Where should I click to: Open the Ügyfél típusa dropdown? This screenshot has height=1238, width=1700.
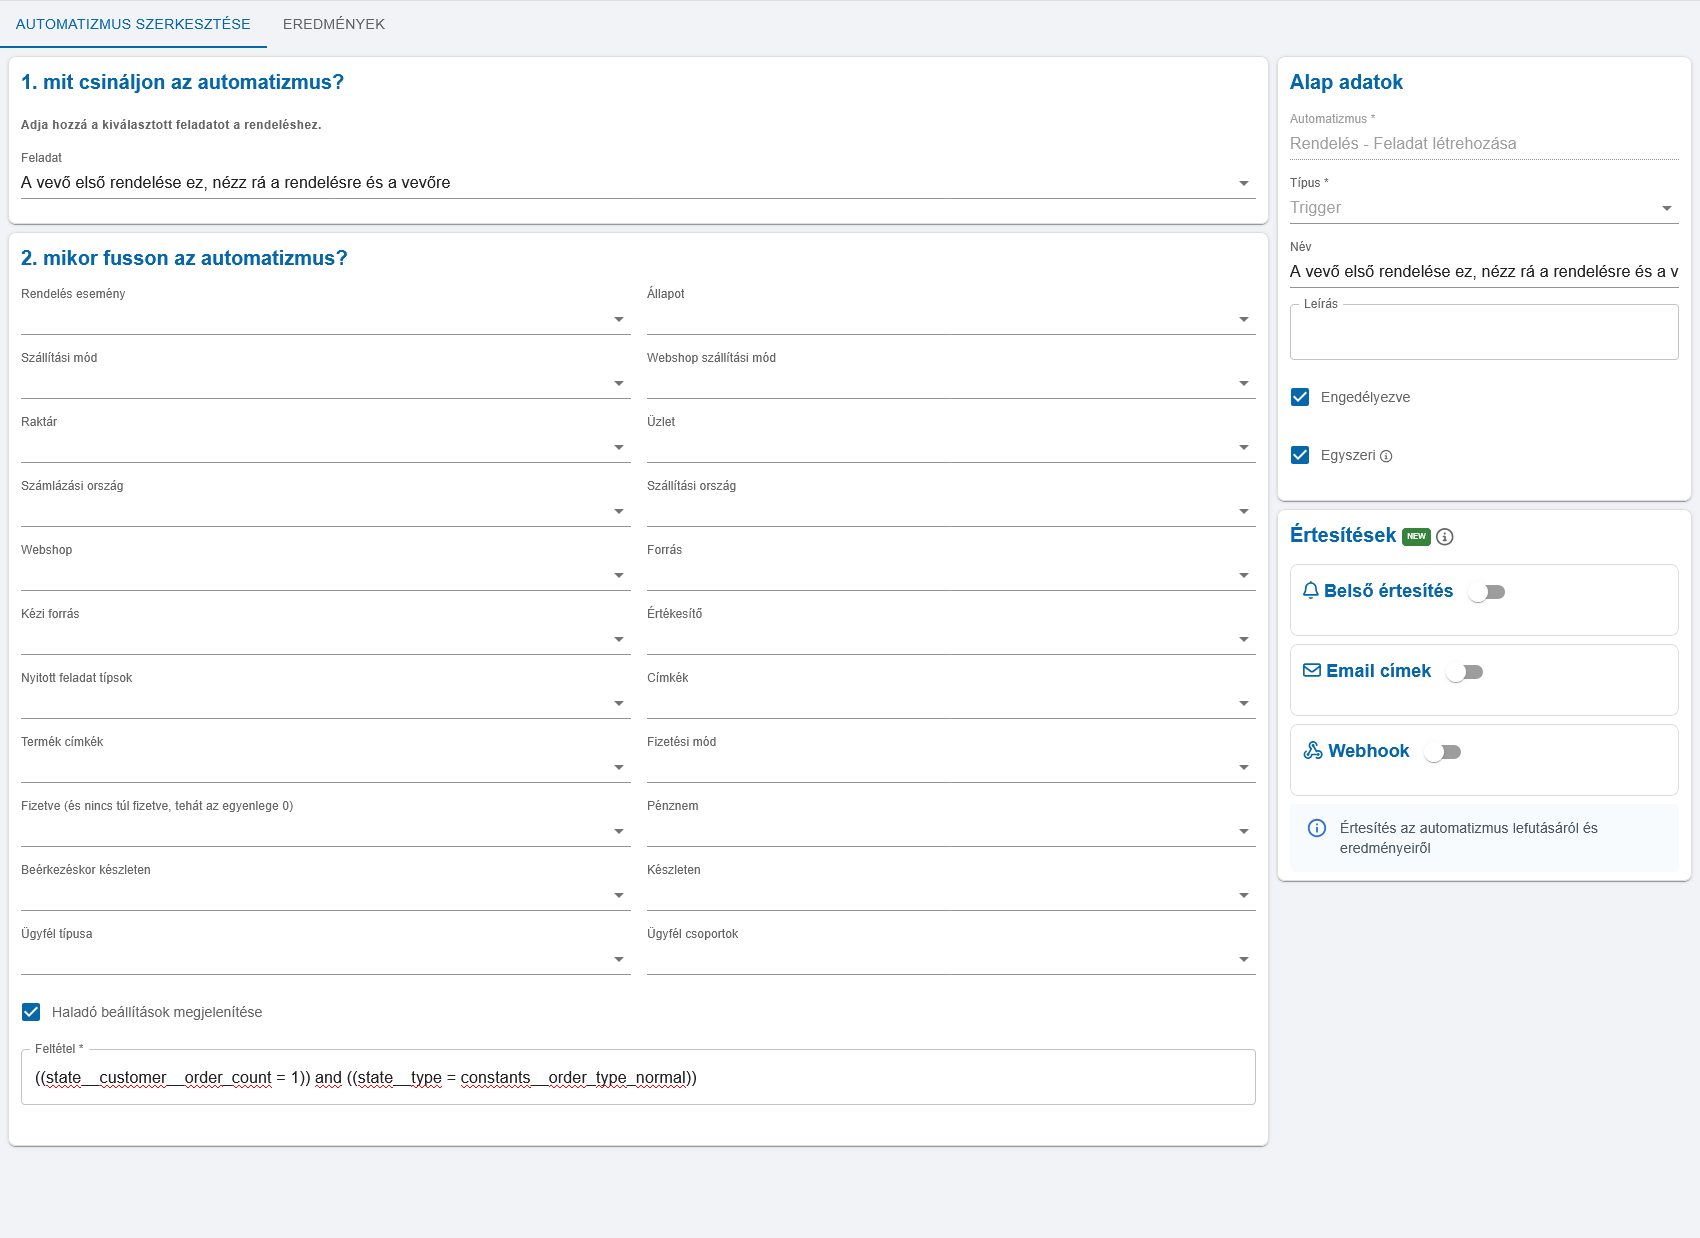click(x=326, y=959)
